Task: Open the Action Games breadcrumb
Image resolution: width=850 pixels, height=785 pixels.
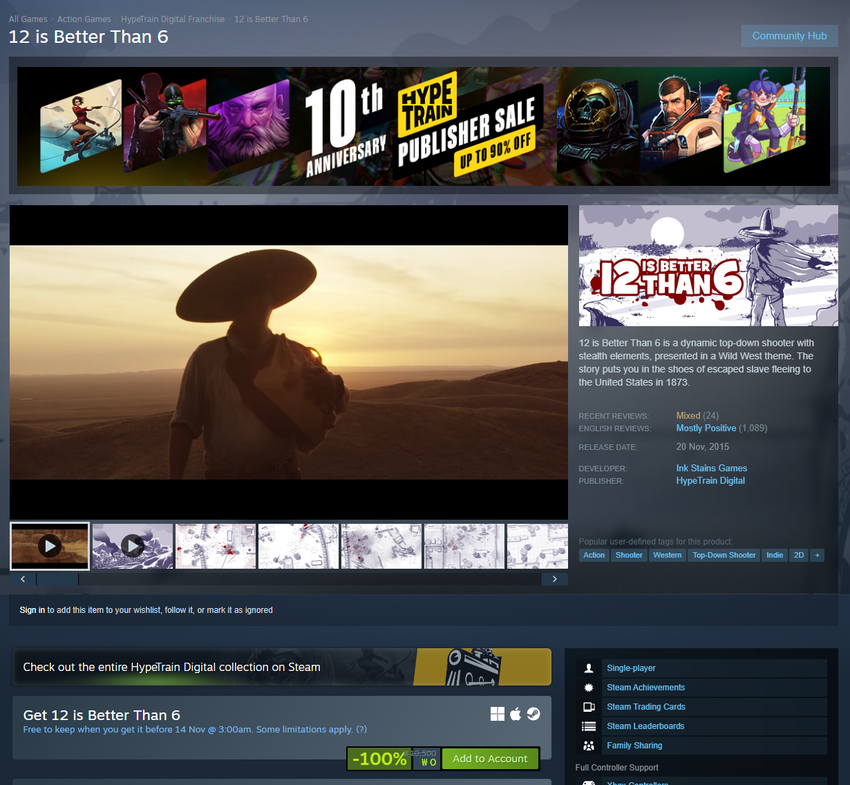Action: 84,19
